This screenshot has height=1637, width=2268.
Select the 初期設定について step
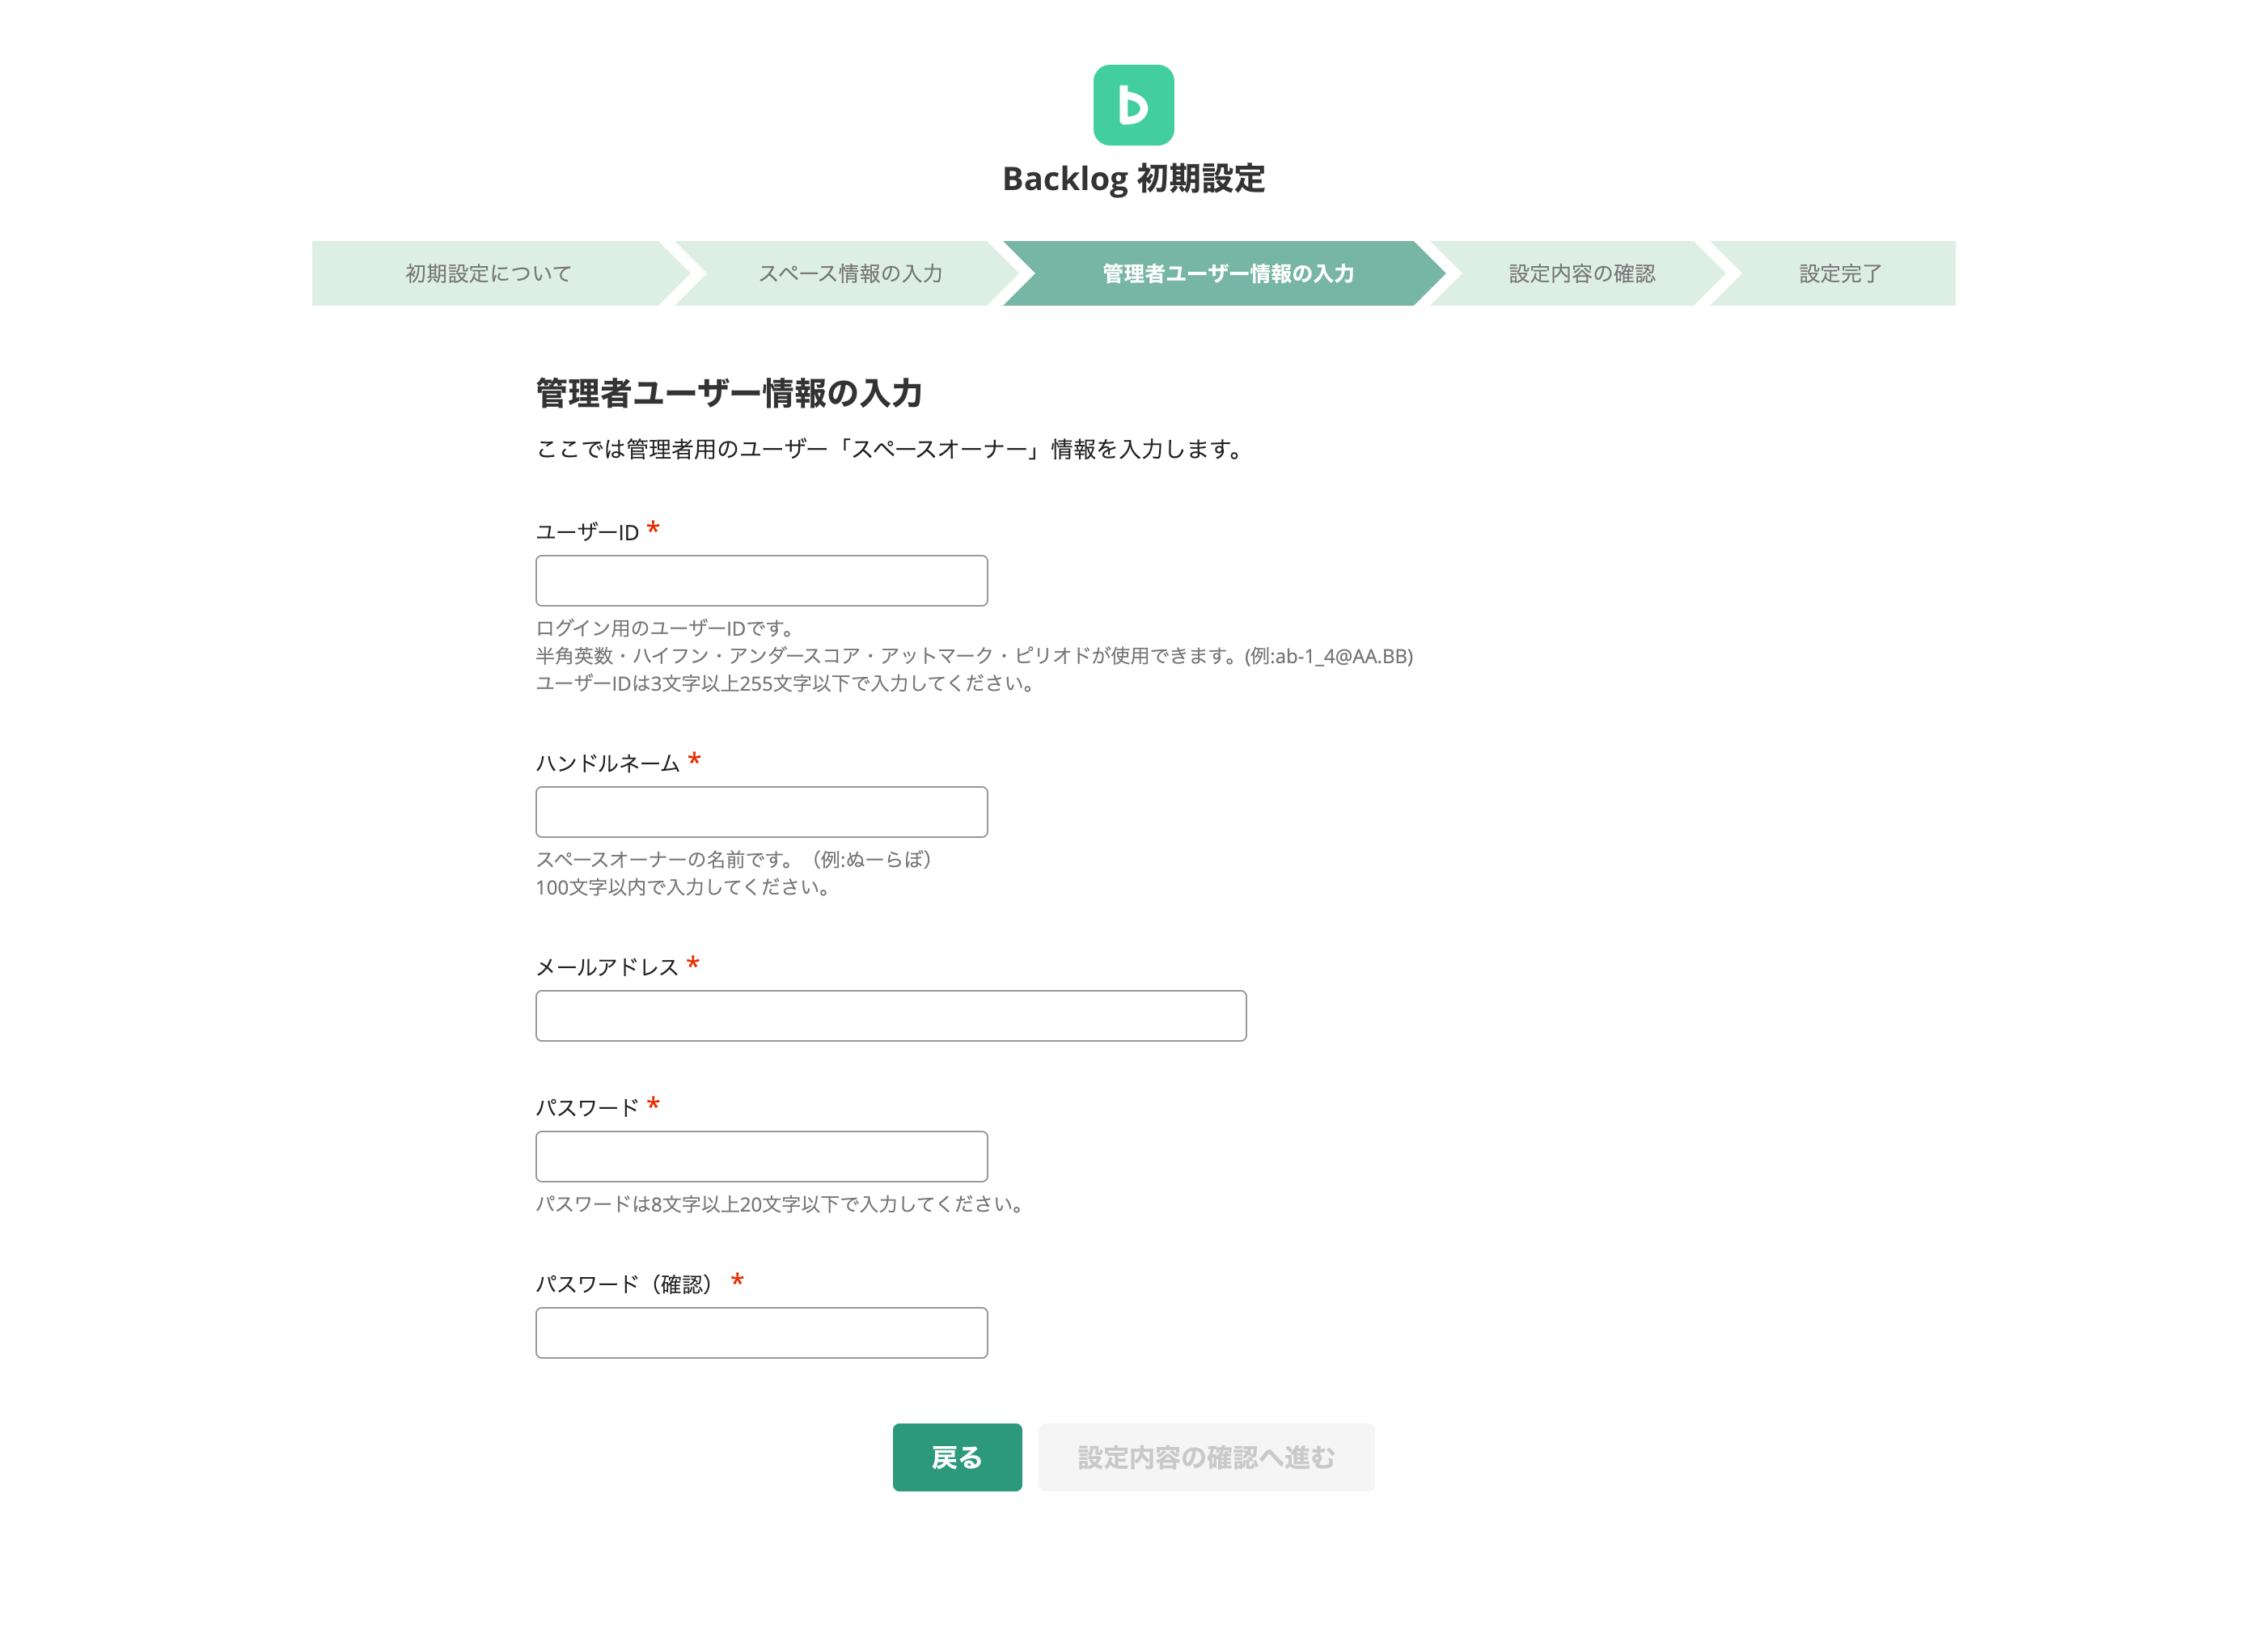tap(487, 273)
